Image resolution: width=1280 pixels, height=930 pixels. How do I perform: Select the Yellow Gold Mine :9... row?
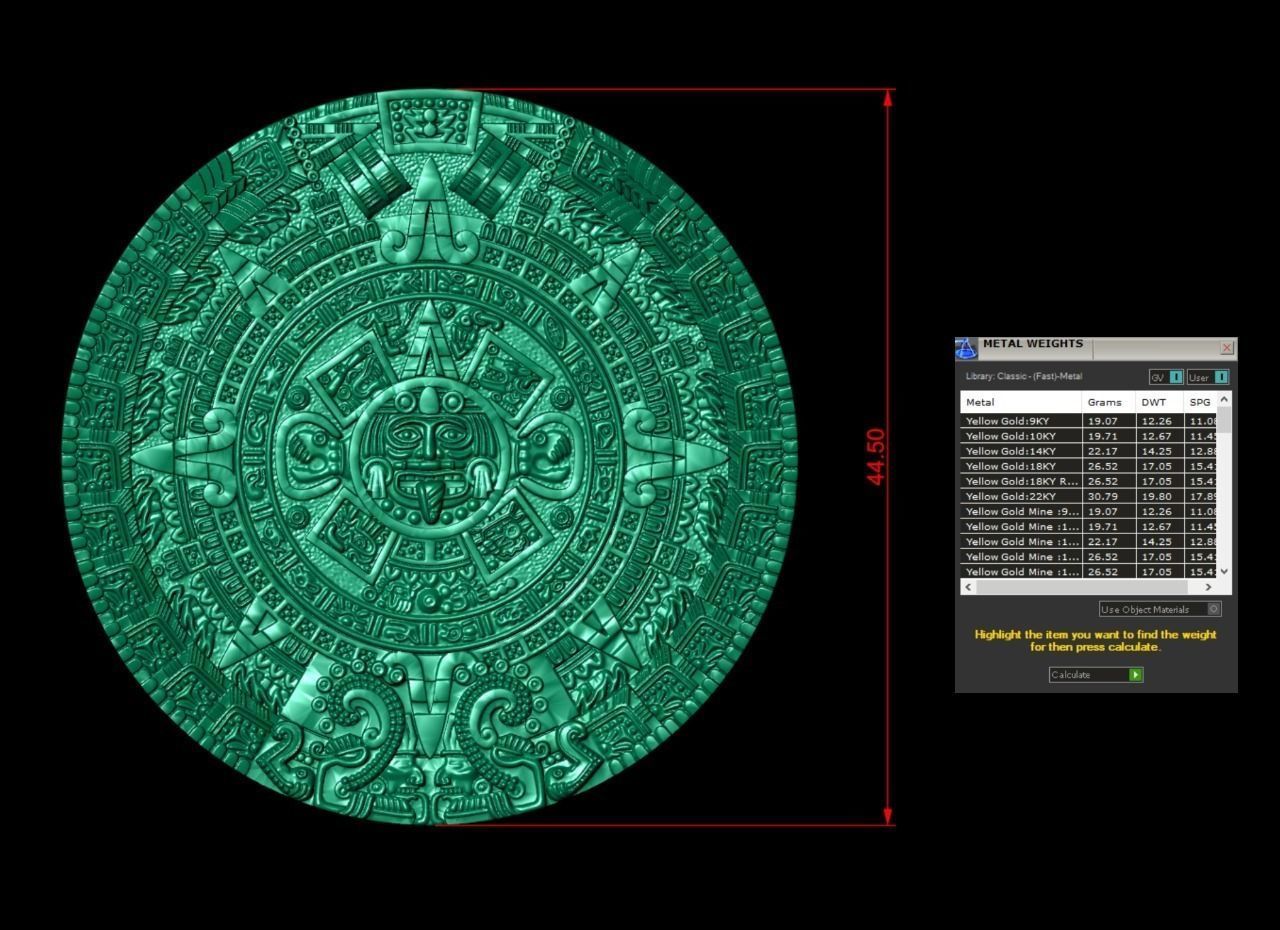[x=1089, y=511]
